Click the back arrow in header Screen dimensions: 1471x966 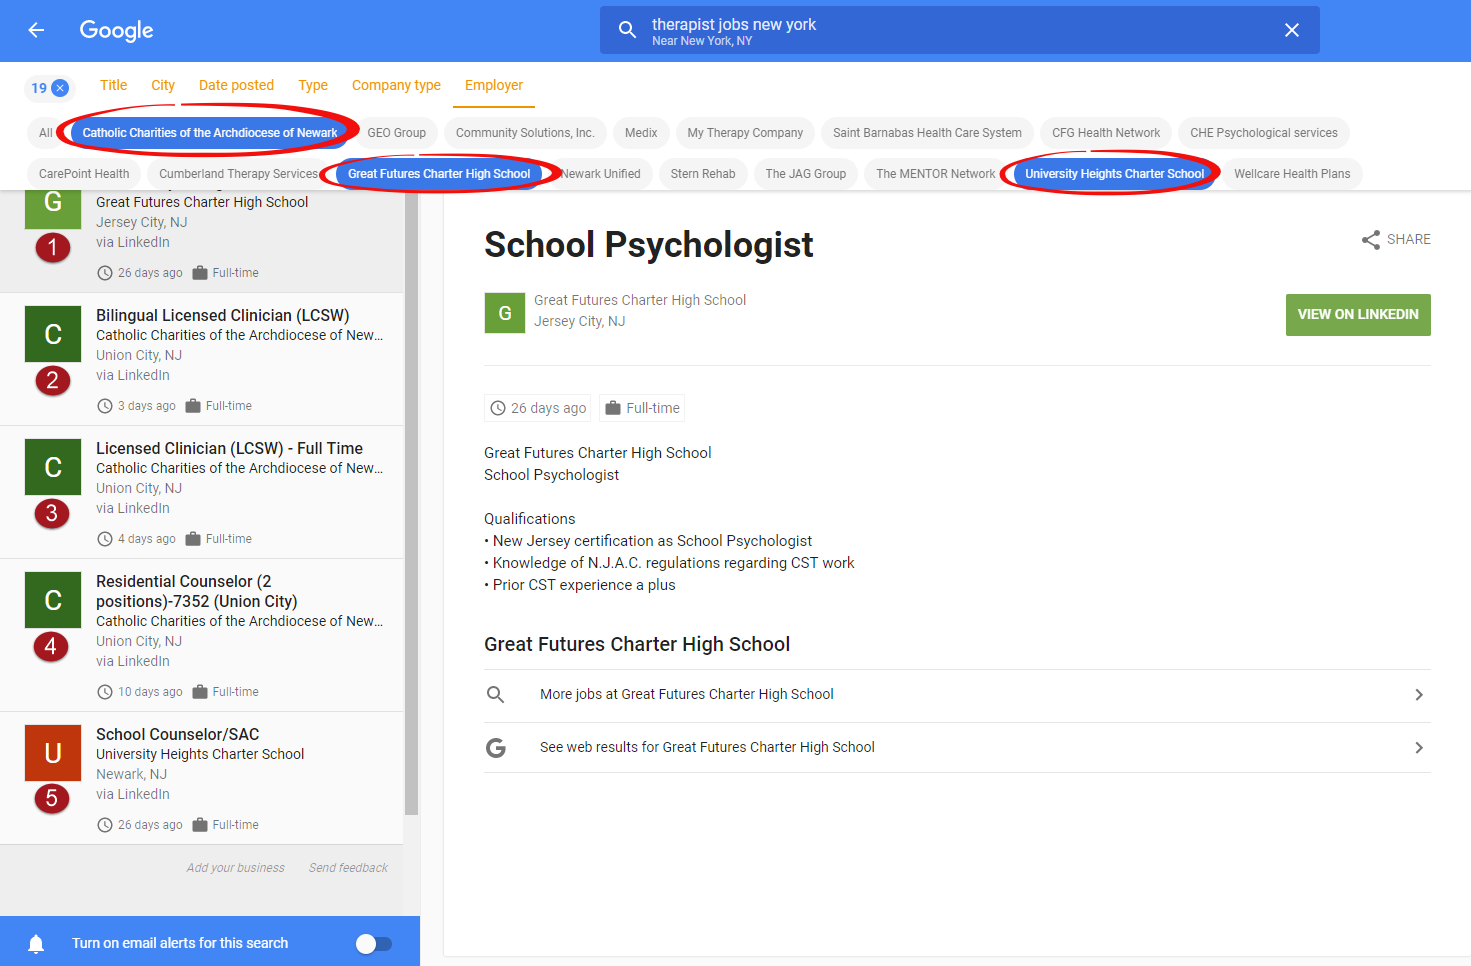36,30
